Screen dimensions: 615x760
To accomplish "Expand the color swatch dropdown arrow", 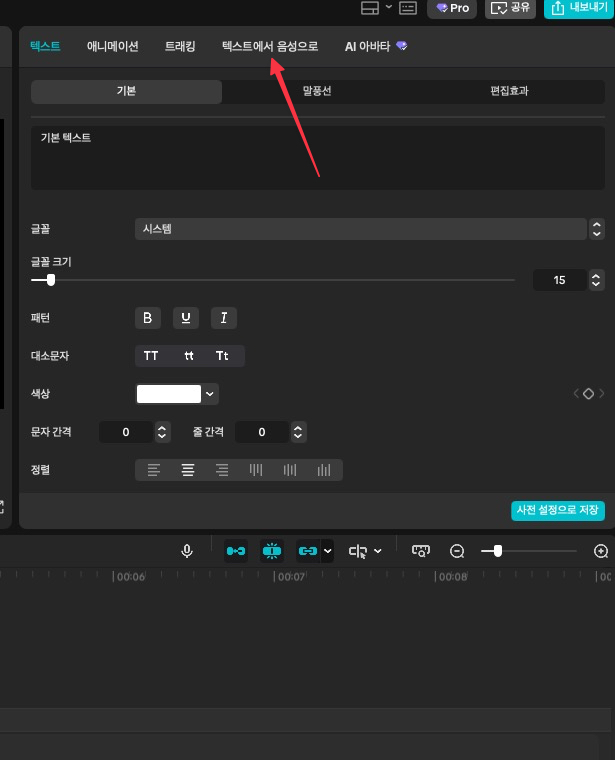I will click(210, 394).
